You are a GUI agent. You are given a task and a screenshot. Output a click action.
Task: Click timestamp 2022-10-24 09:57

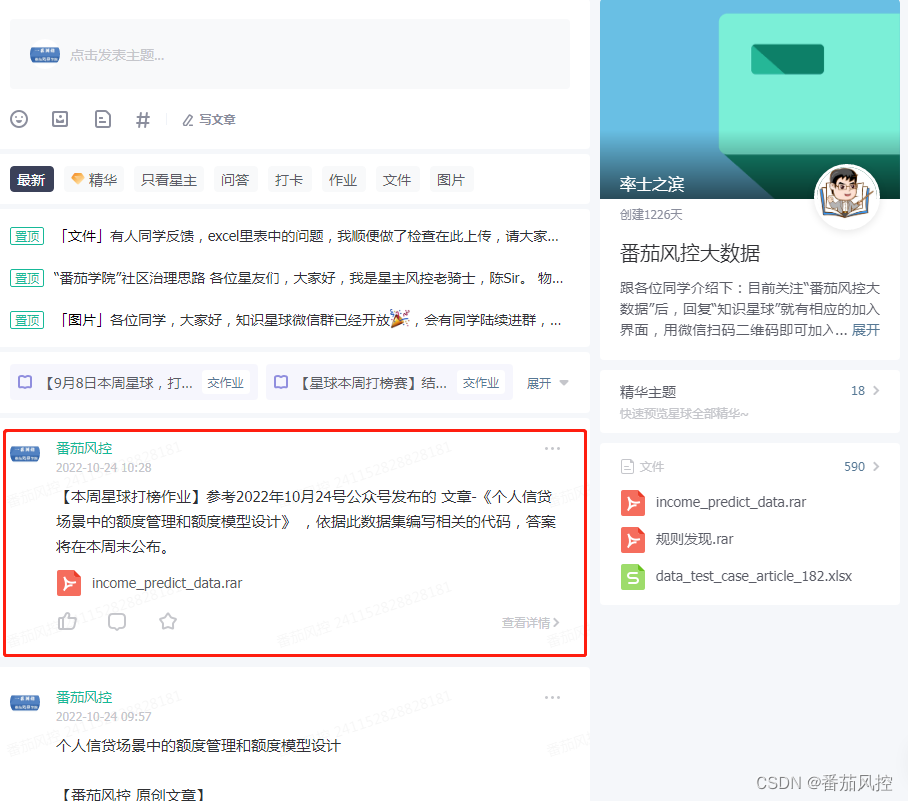tap(104, 717)
